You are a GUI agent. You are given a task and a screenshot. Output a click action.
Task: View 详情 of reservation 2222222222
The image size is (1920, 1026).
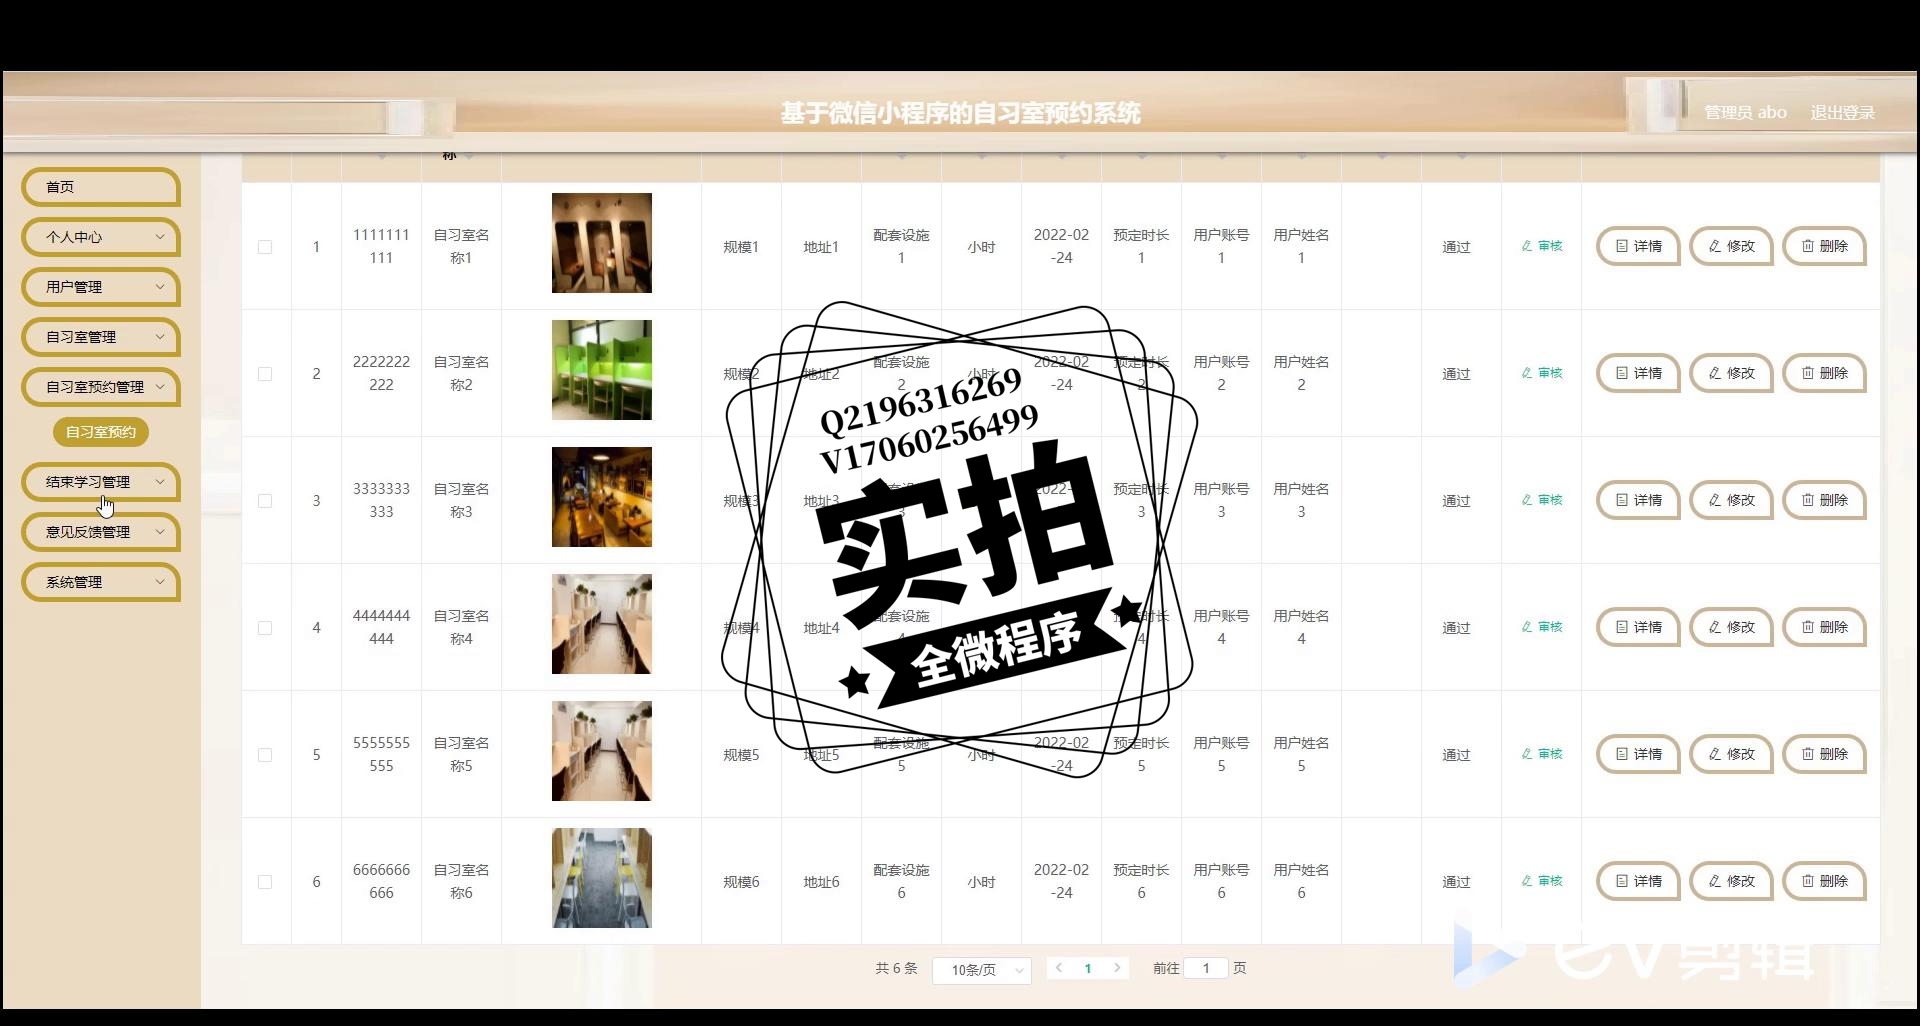point(1638,373)
